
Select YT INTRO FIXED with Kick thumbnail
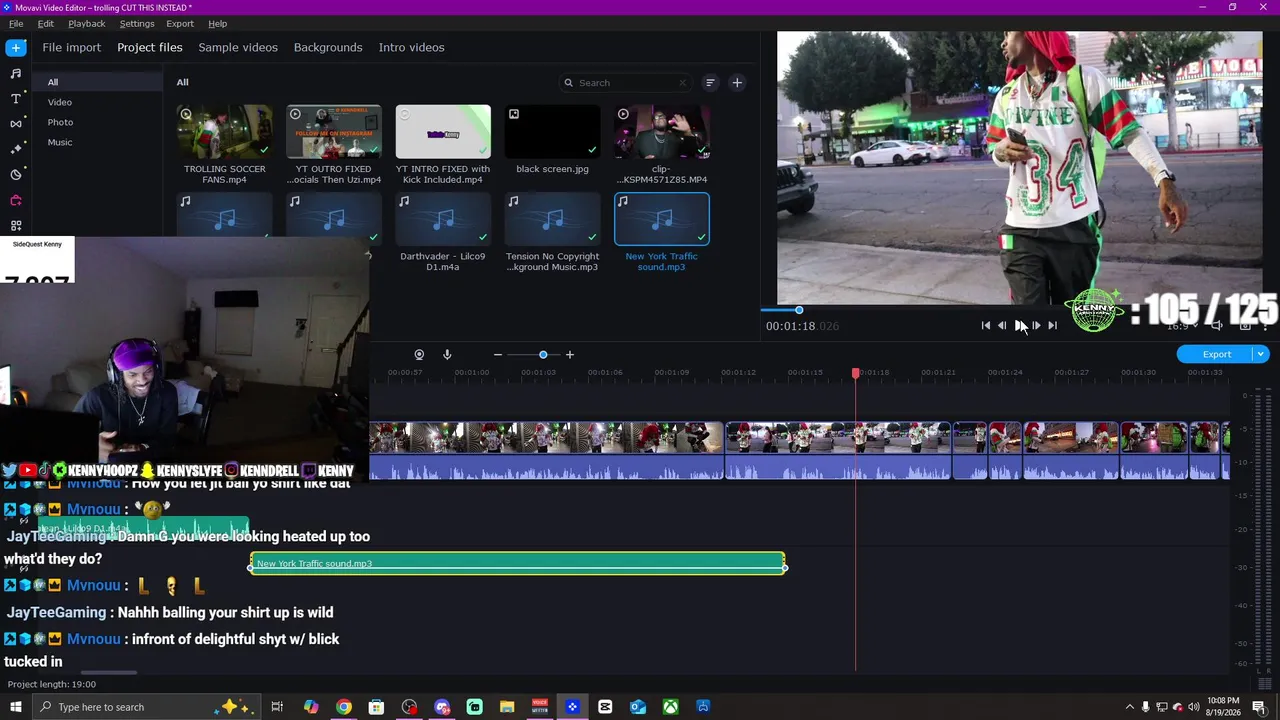[443, 132]
